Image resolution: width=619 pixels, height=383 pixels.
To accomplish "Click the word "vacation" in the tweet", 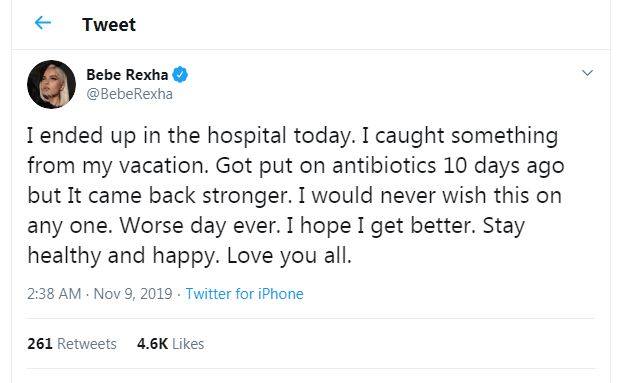I will tap(163, 166).
